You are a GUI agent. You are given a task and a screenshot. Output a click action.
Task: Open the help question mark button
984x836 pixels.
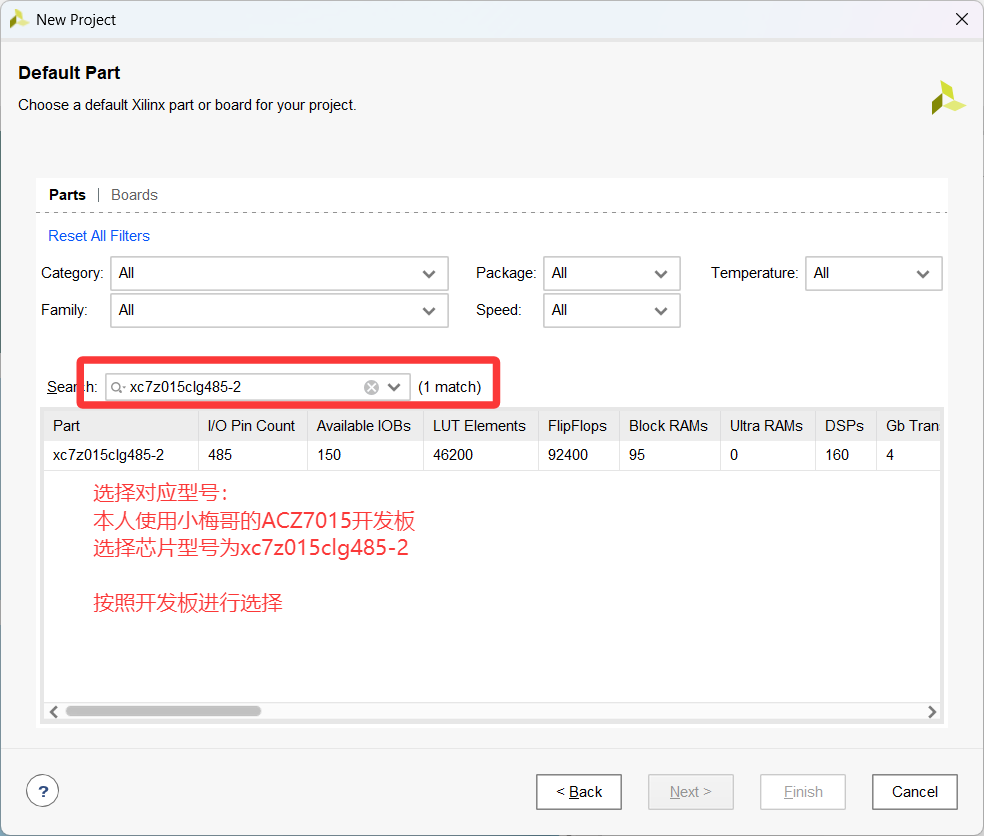pyautogui.click(x=43, y=791)
